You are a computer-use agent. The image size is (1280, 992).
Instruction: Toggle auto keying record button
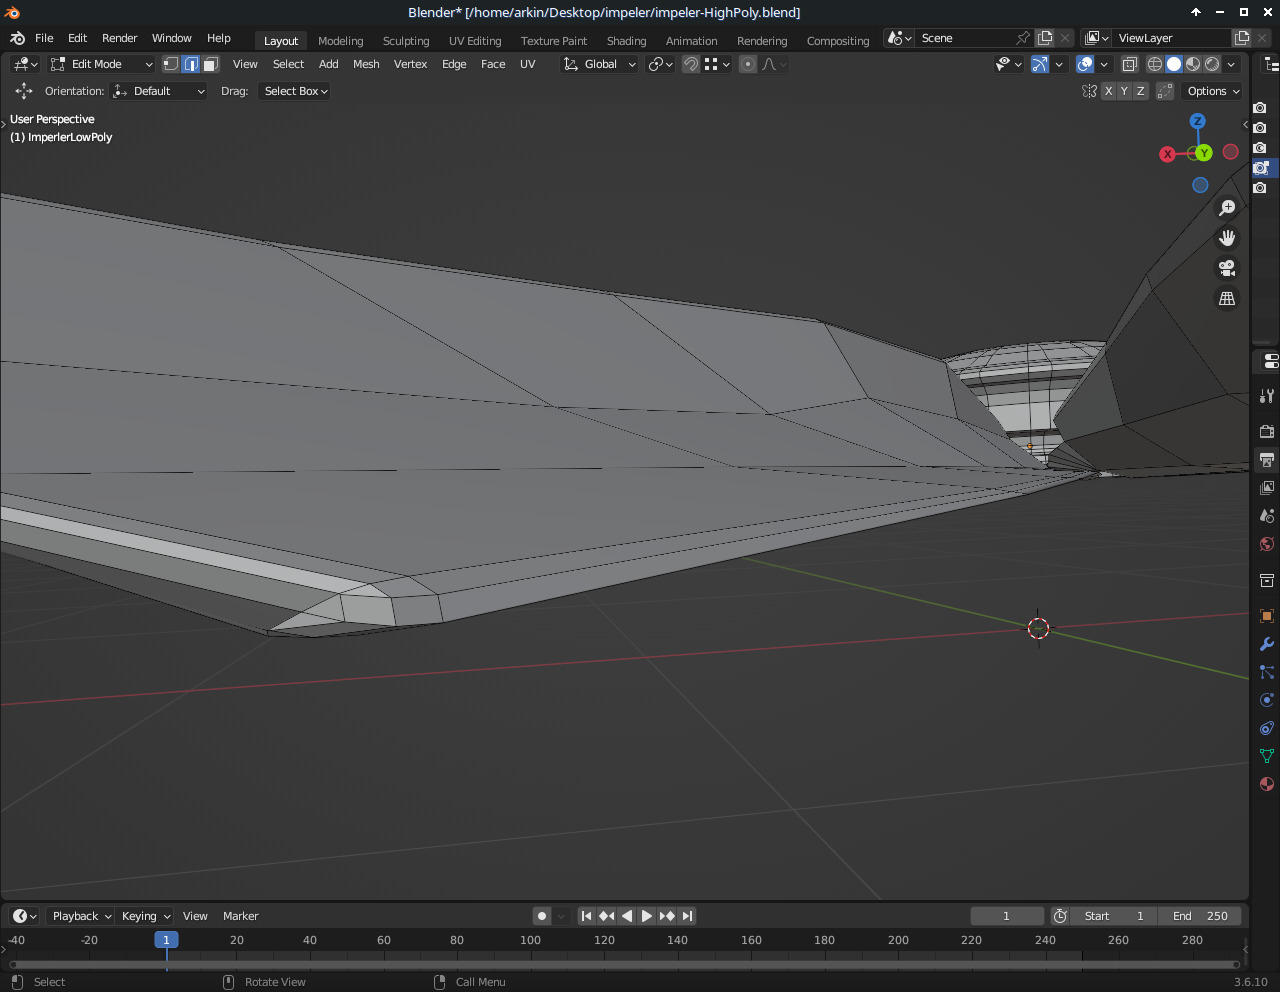[x=542, y=916]
